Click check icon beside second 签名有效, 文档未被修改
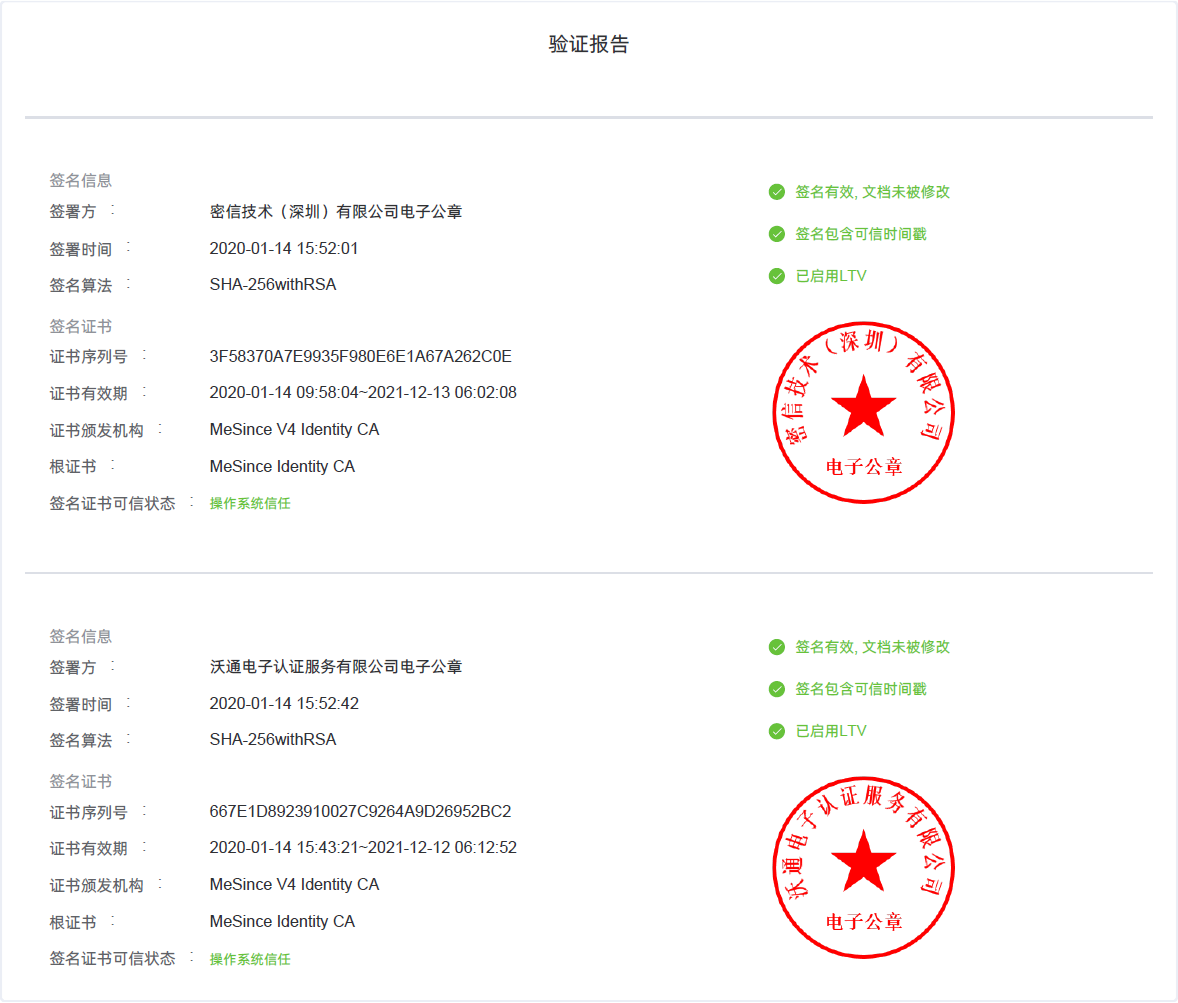Screen dimensions: 1178x1003 (x=777, y=647)
